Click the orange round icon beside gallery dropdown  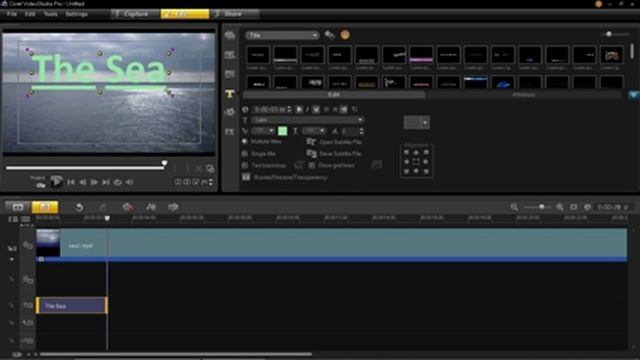point(345,35)
